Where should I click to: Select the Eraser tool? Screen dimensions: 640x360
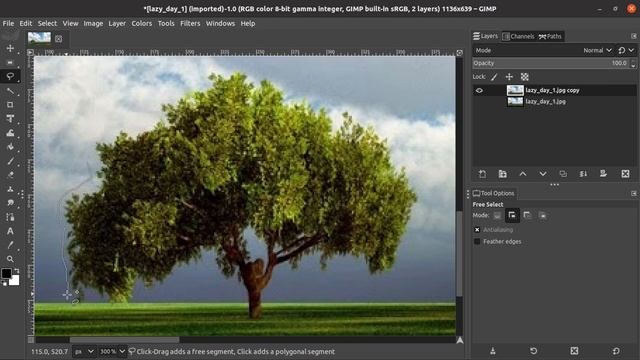pyautogui.click(x=10, y=175)
